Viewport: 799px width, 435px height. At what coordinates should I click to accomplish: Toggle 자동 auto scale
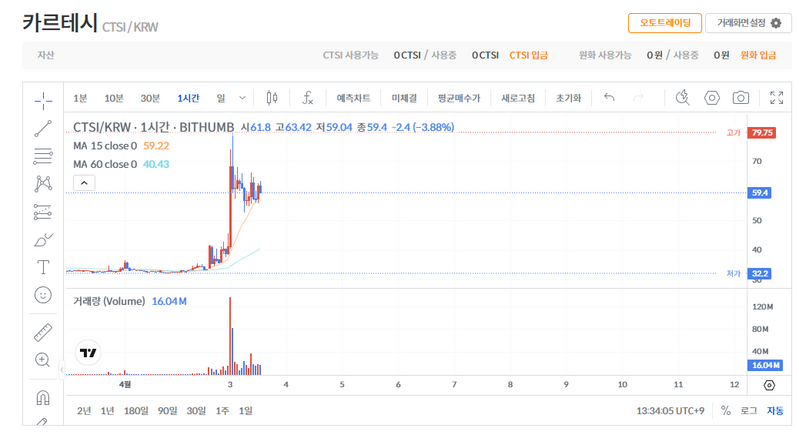coord(775,410)
